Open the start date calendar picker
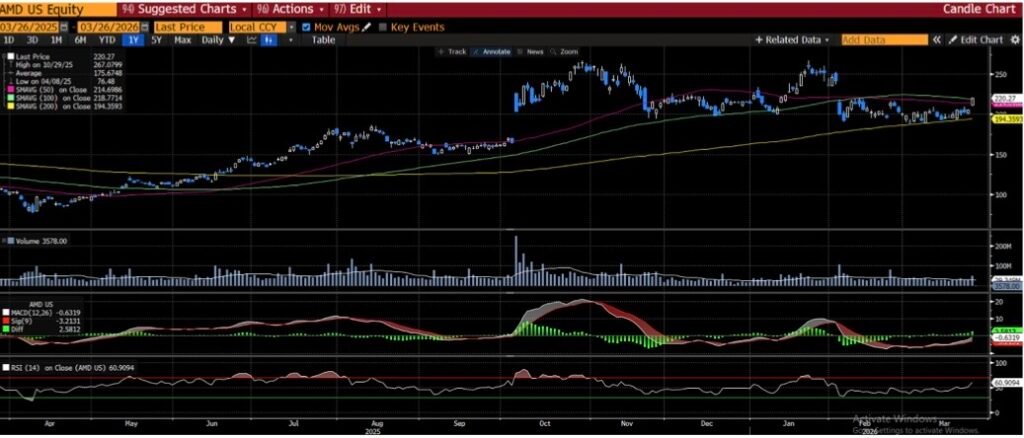The image size is (1024, 438). (x=65, y=26)
